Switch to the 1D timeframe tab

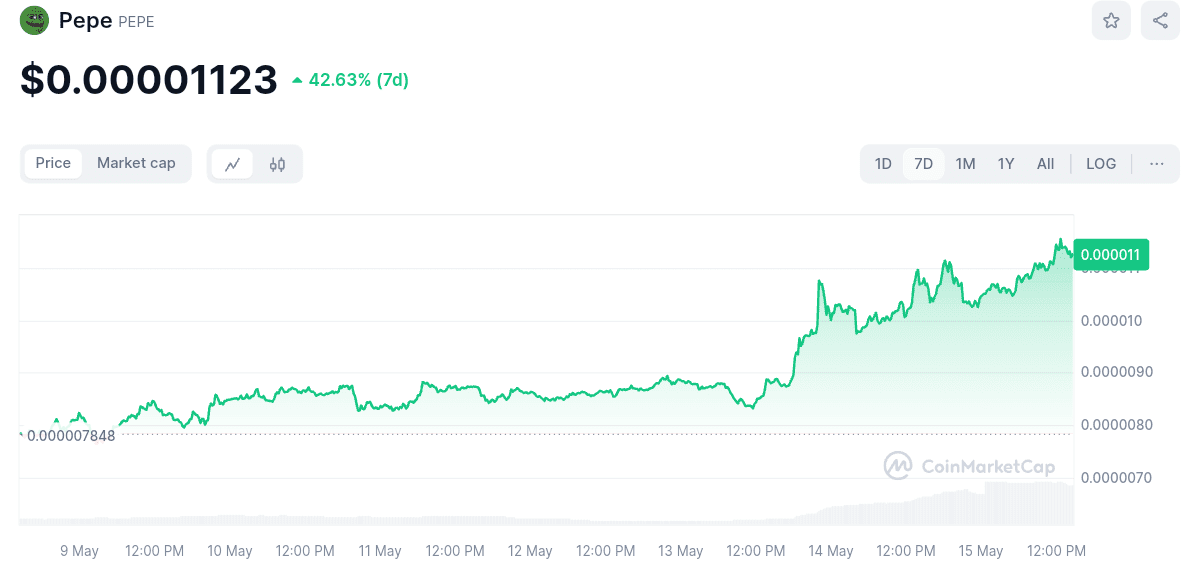tap(883, 163)
